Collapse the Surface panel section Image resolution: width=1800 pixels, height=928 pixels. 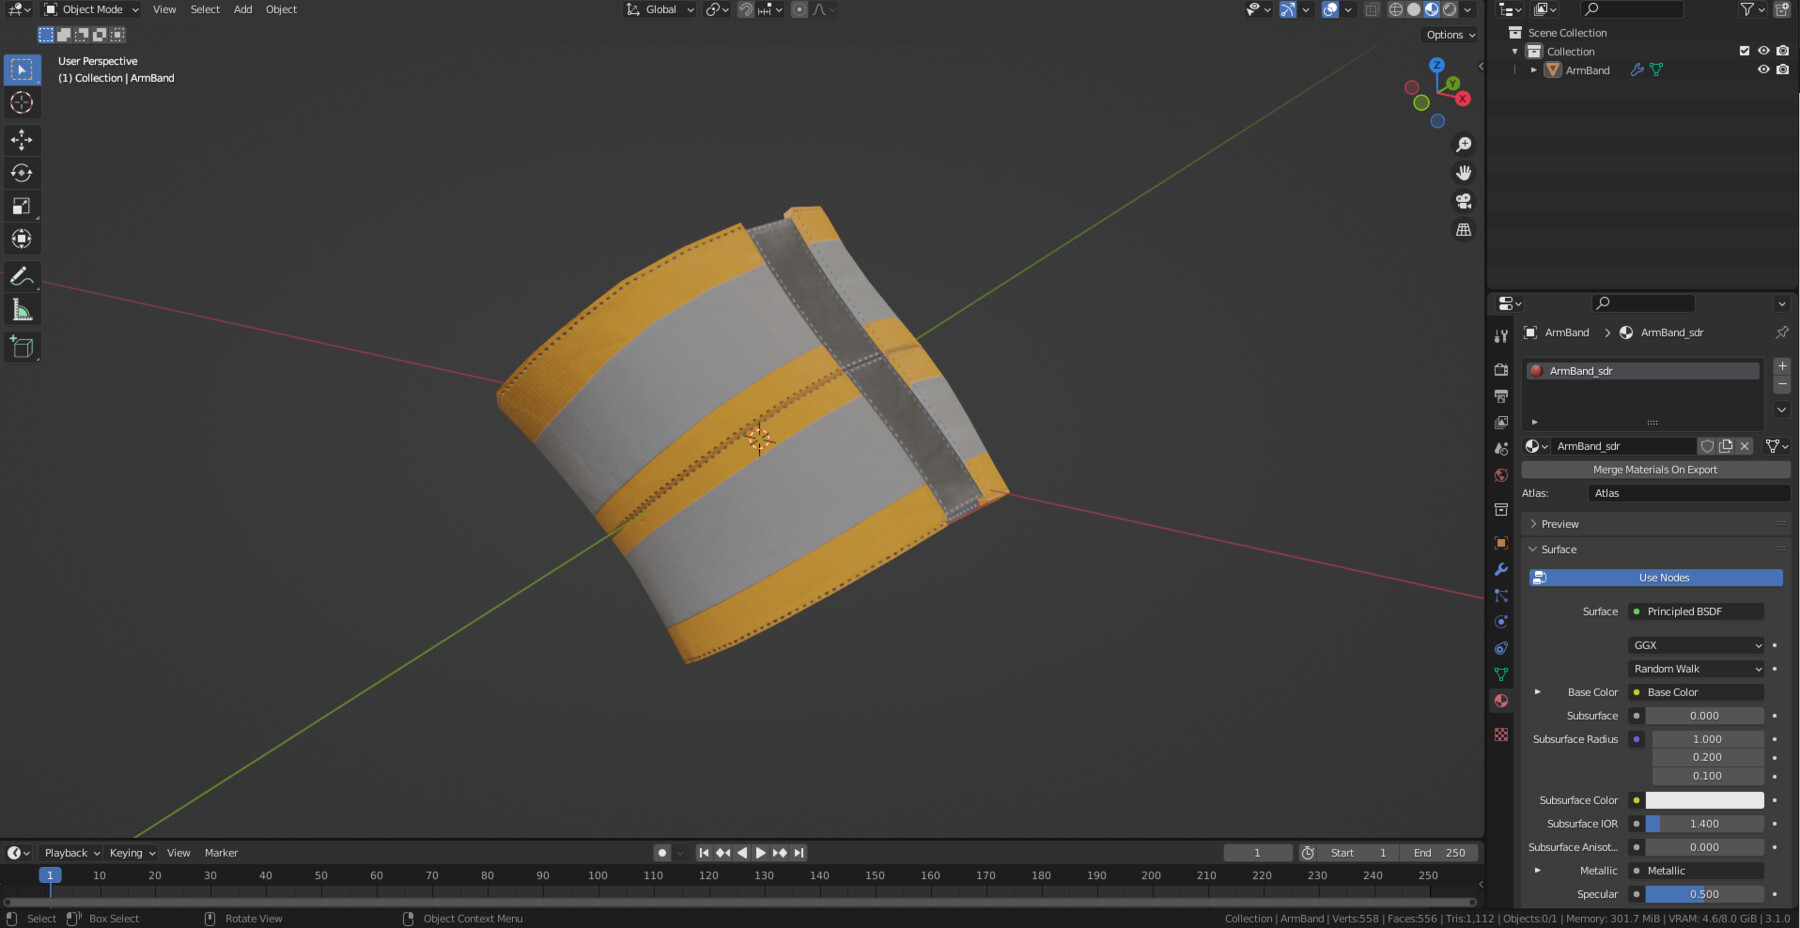click(1557, 549)
